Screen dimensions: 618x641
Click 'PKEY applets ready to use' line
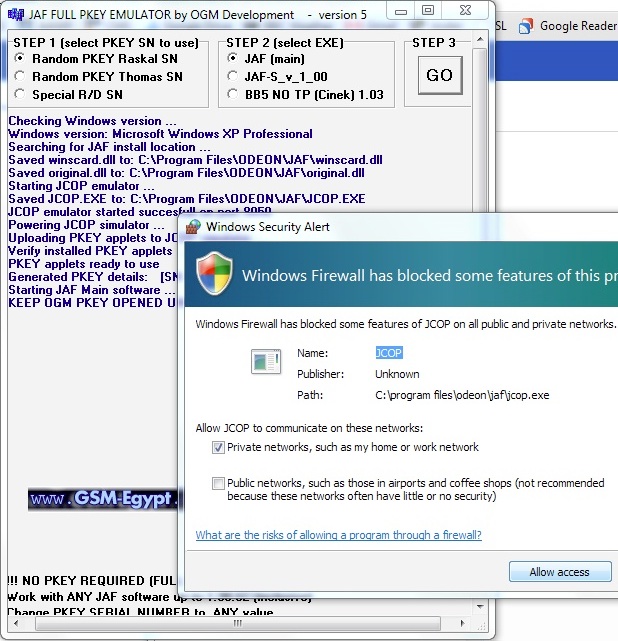[84, 264]
